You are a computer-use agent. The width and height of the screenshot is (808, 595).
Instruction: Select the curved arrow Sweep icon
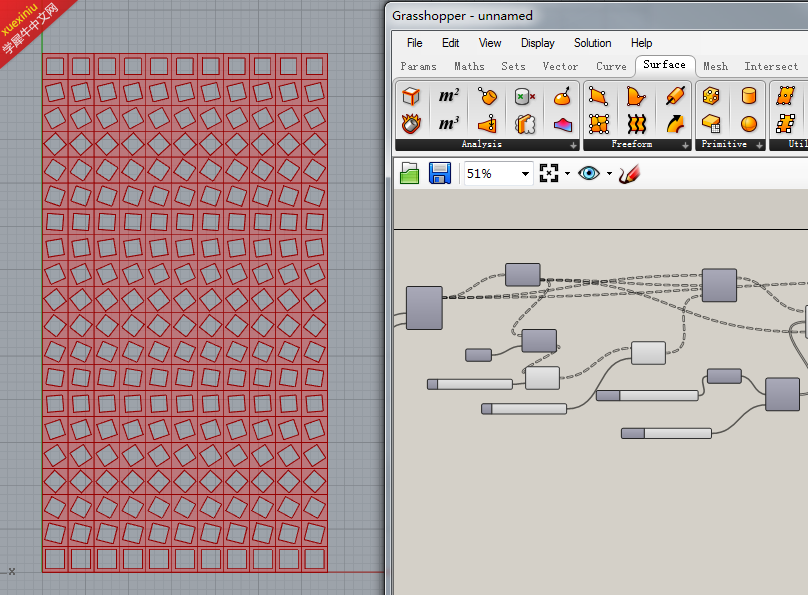[675, 124]
